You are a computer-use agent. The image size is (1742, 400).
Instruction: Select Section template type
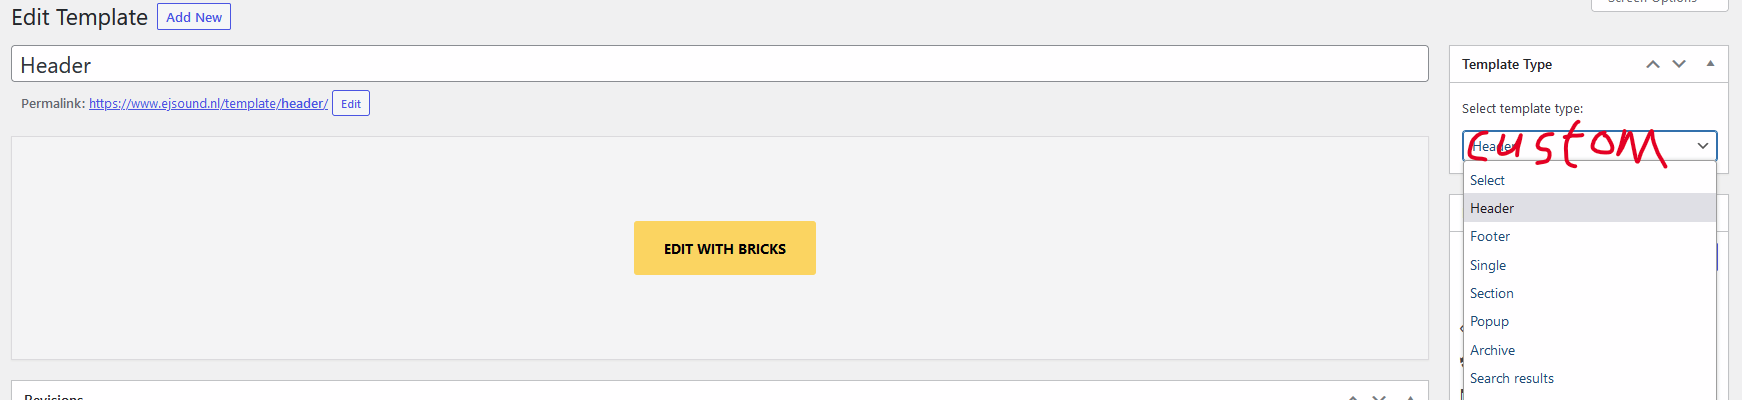[1492, 293]
